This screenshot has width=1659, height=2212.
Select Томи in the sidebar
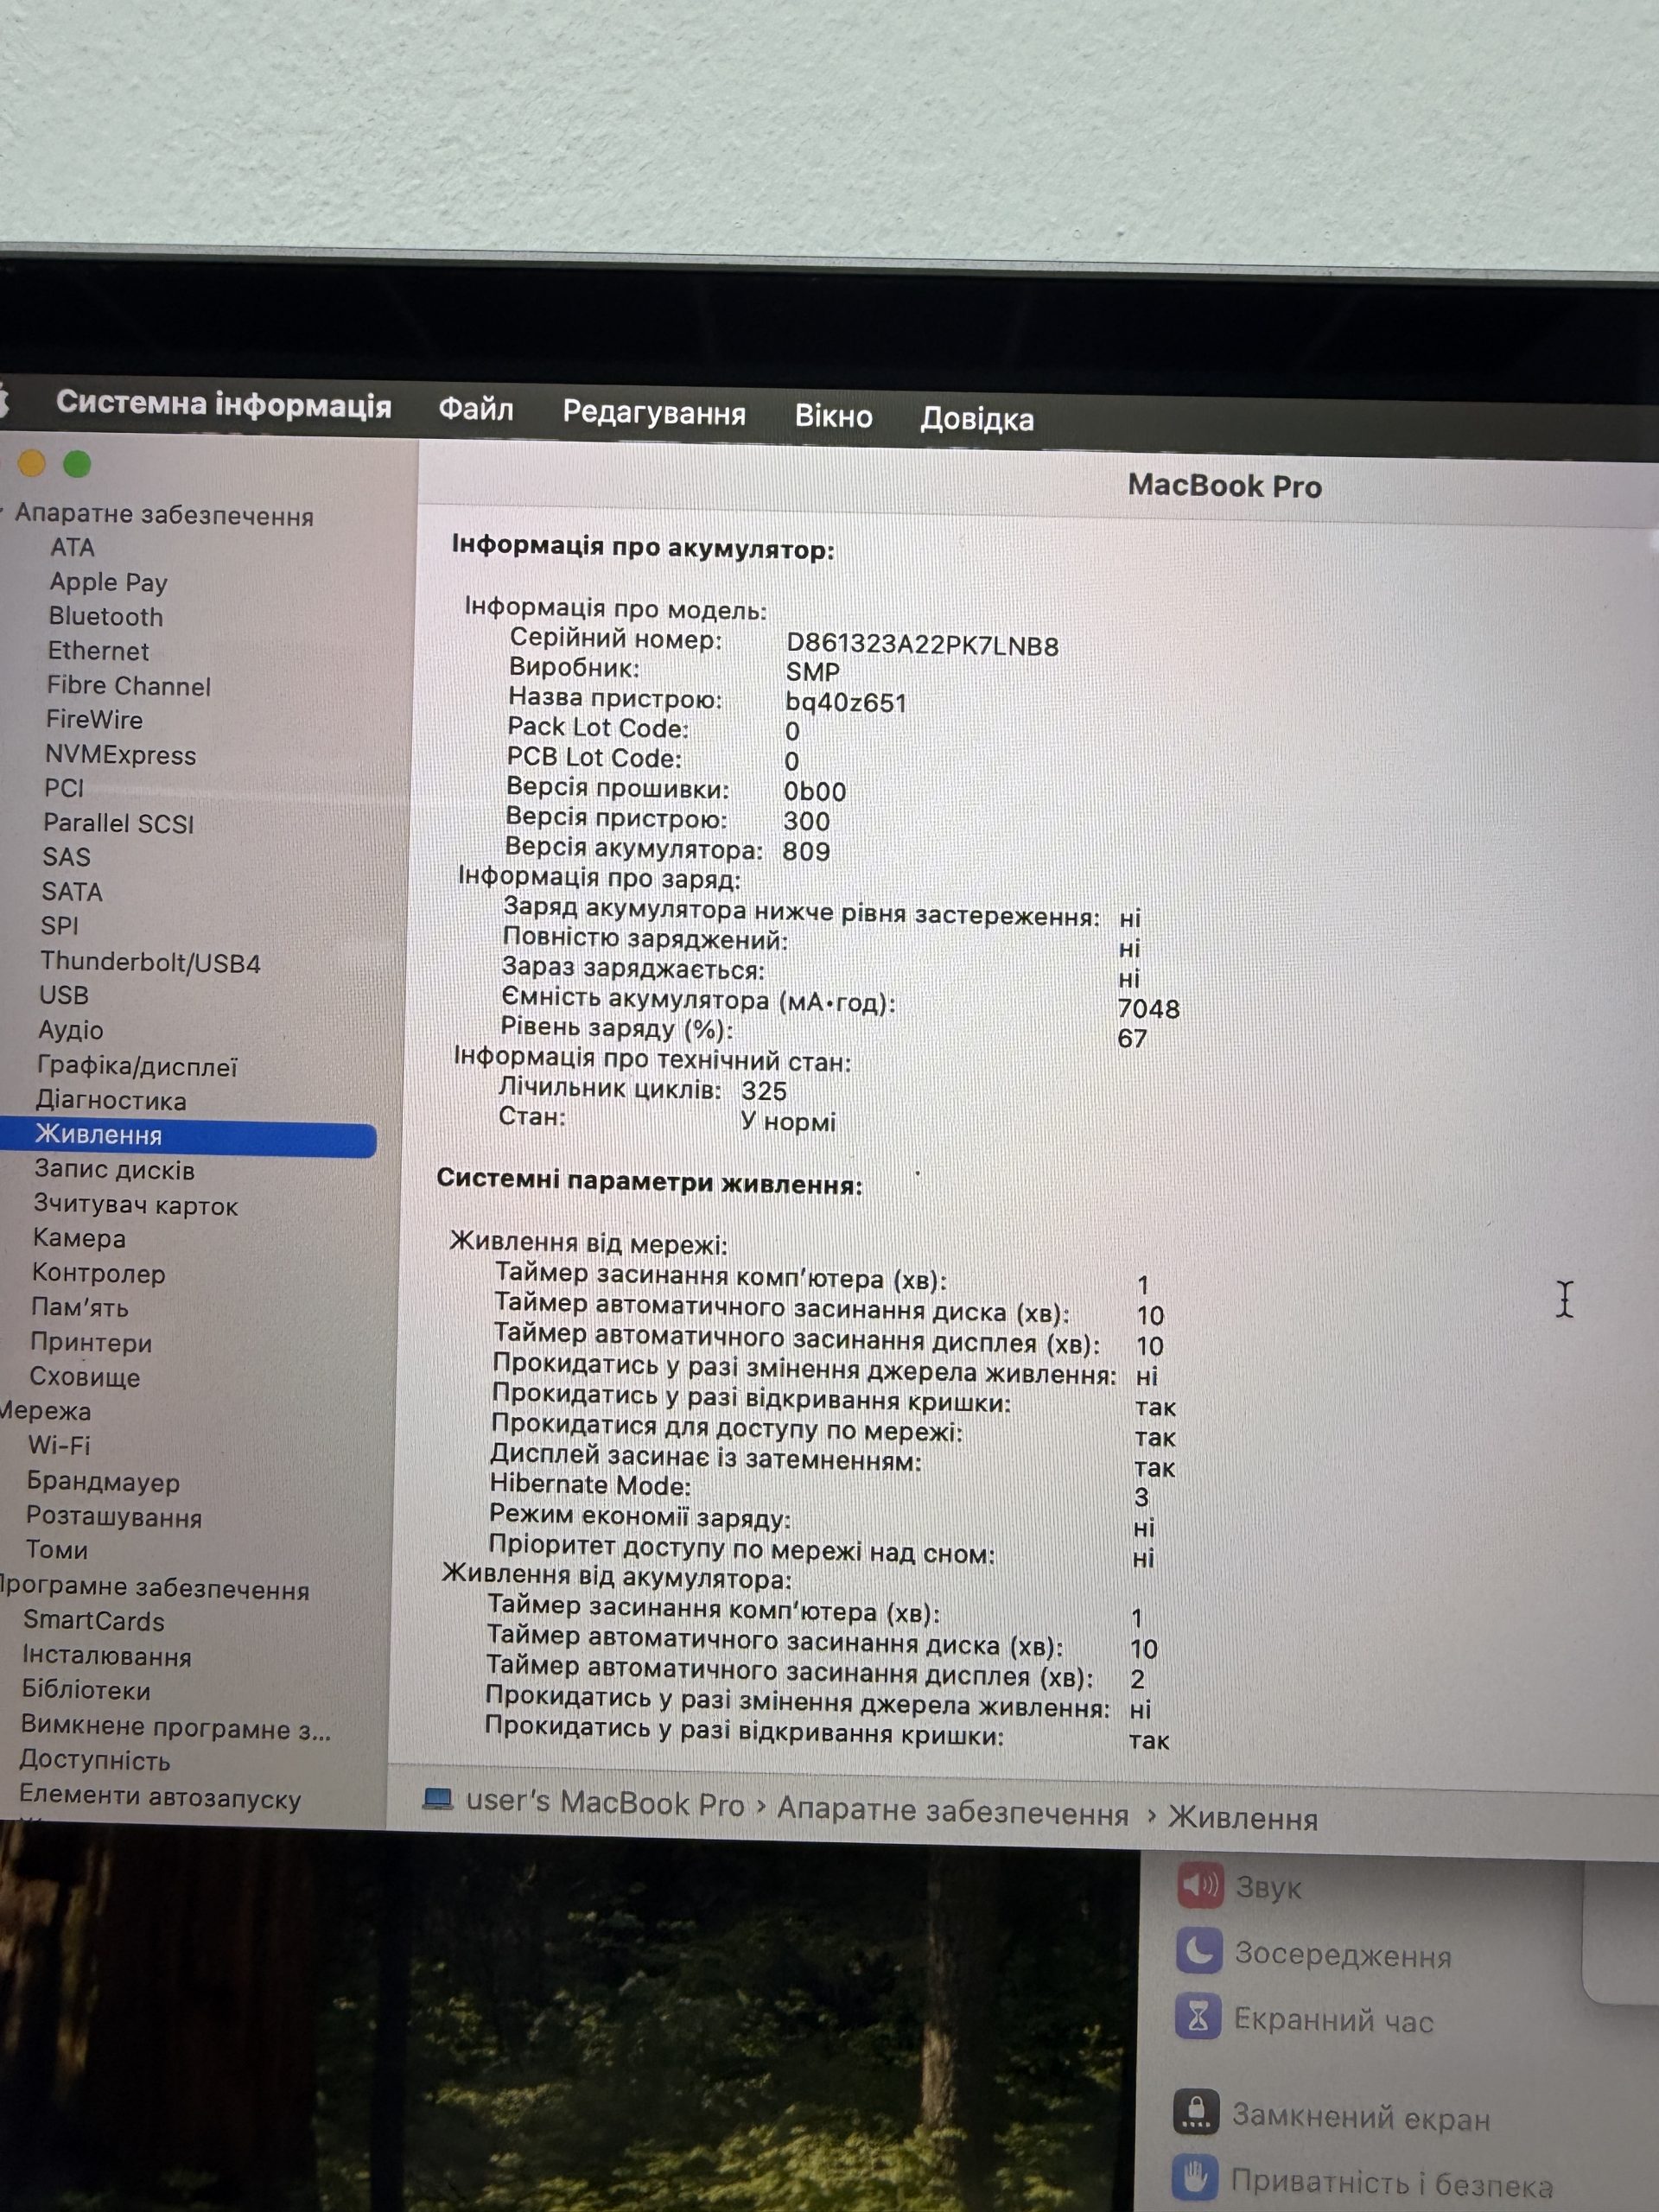point(56,1550)
